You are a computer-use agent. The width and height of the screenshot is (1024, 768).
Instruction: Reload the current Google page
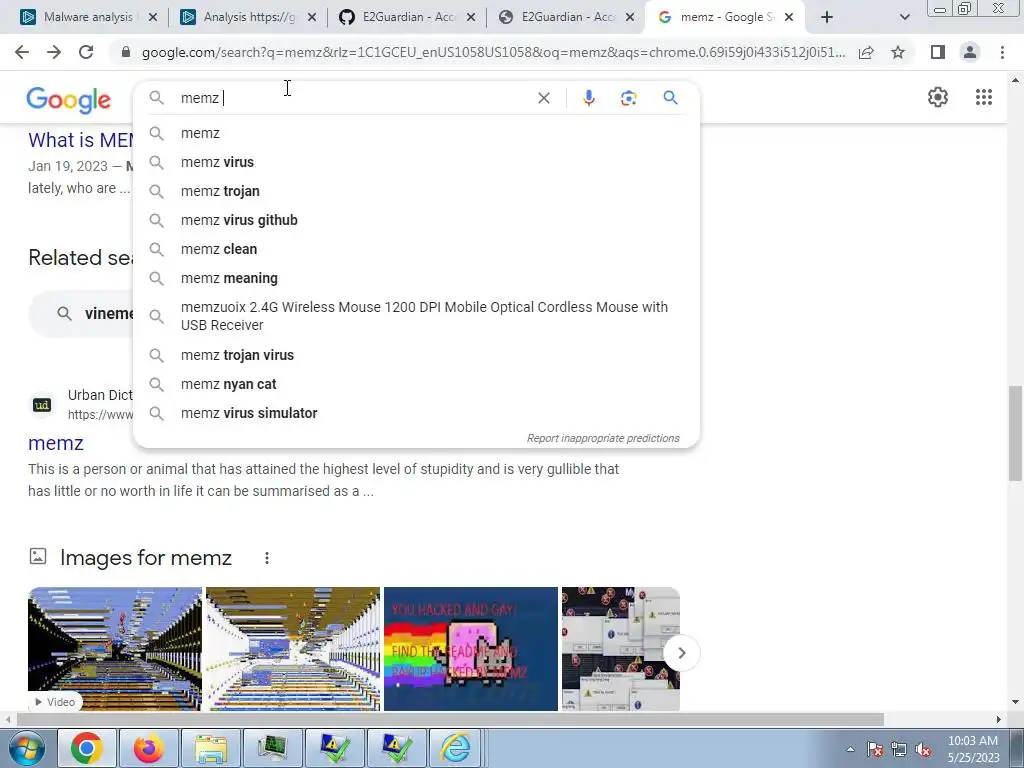86,52
